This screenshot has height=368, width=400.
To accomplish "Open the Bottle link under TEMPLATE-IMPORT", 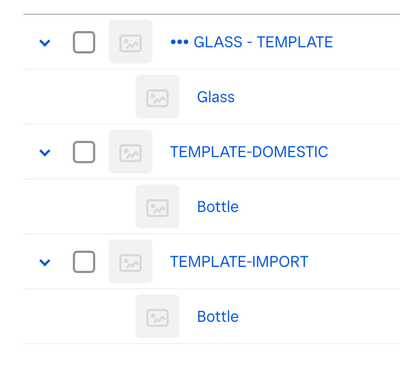I will point(218,316).
